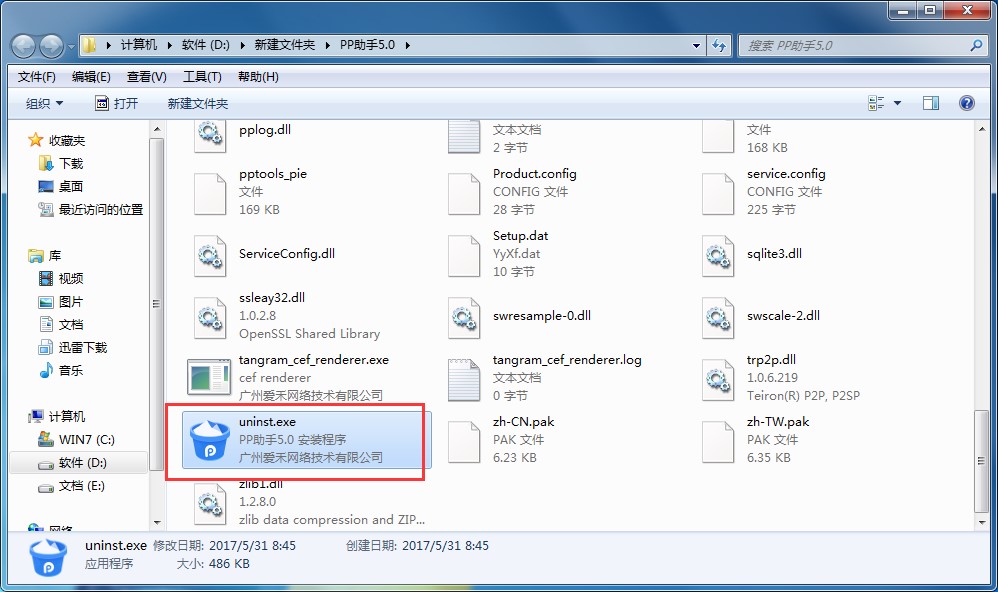Select the uninst.exe PP助手 installer icon
Image resolution: width=998 pixels, height=592 pixels.
tap(209, 440)
